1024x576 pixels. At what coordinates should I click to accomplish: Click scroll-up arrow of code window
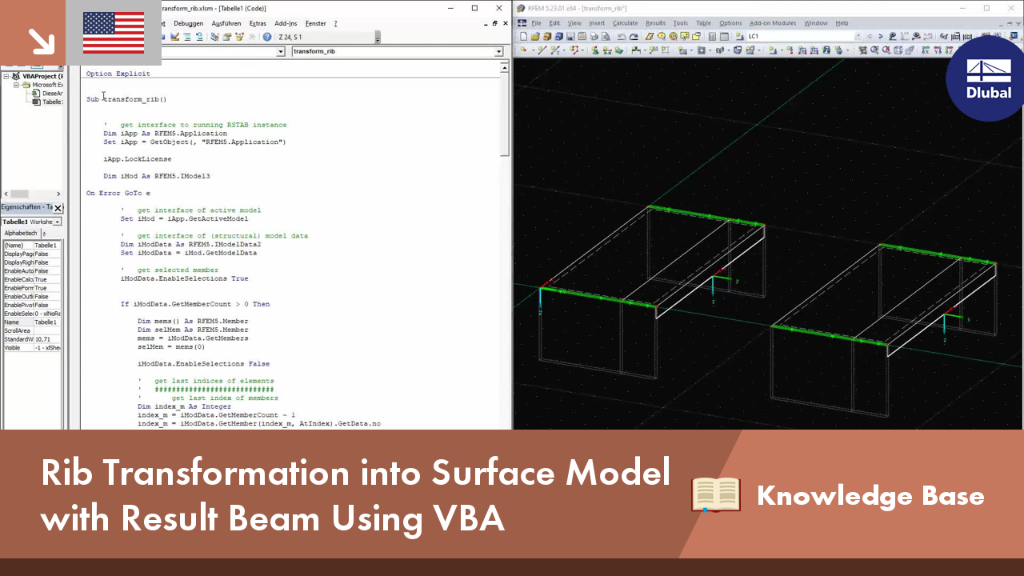(x=504, y=68)
